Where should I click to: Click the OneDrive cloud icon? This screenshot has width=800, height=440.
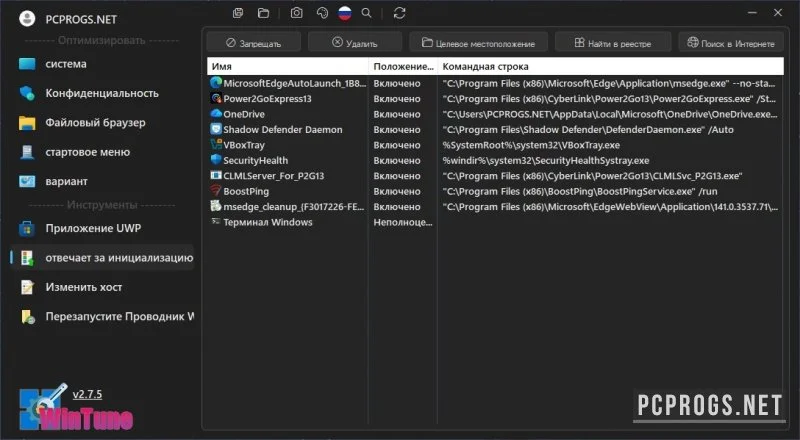click(x=216, y=113)
